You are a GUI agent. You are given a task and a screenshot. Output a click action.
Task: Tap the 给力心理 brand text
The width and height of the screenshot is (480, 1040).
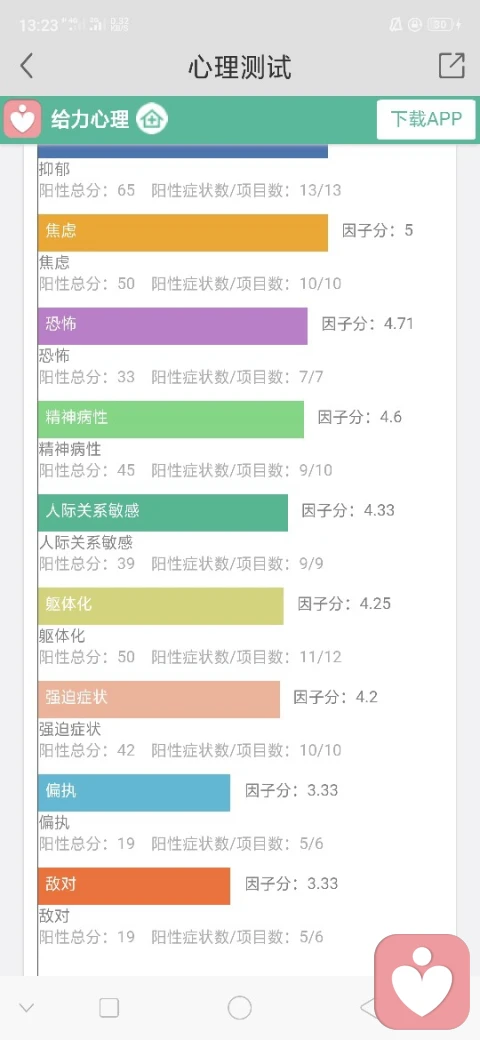(x=90, y=119)
